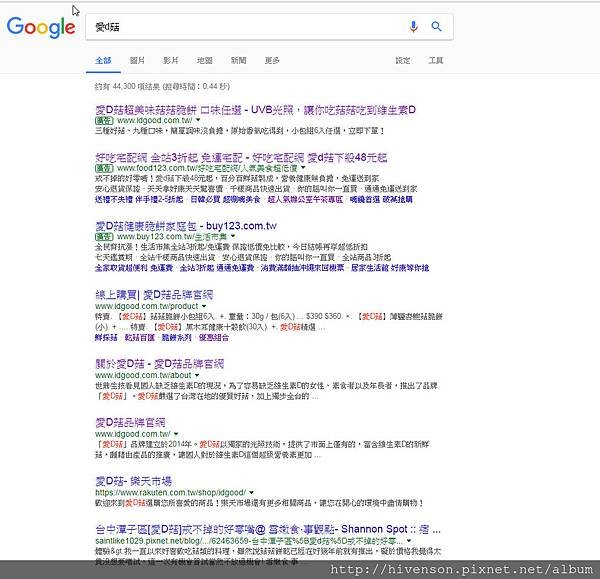Click the blue search magnifier icon
Image resolution: width=600 pixels, height=579 pixels.
pos(436,26)
